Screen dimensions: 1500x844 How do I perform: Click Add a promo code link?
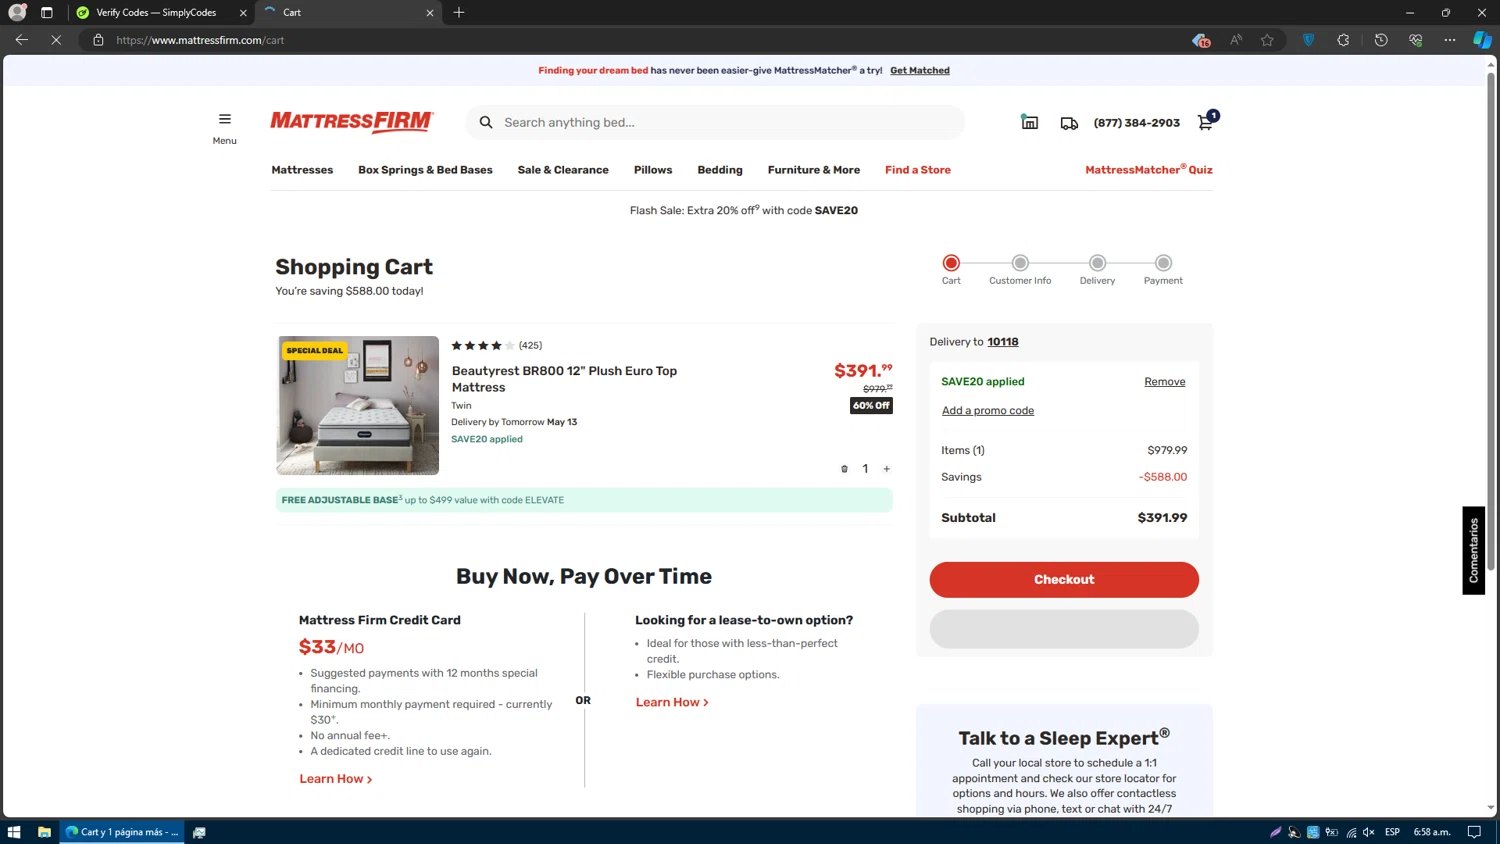988,411
